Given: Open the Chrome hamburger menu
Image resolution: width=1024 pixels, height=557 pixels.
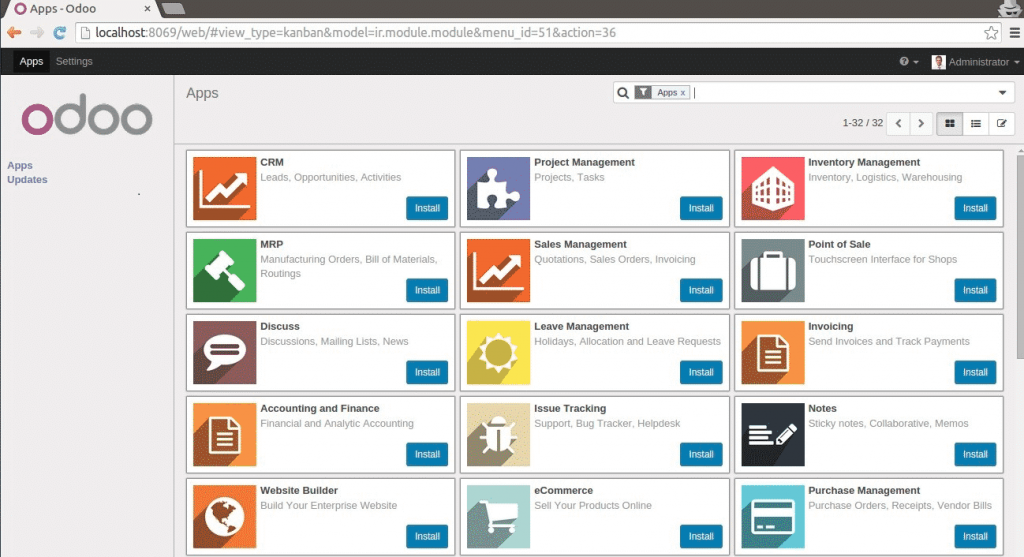Looking at the screenshot, I should coord(1014,33).
